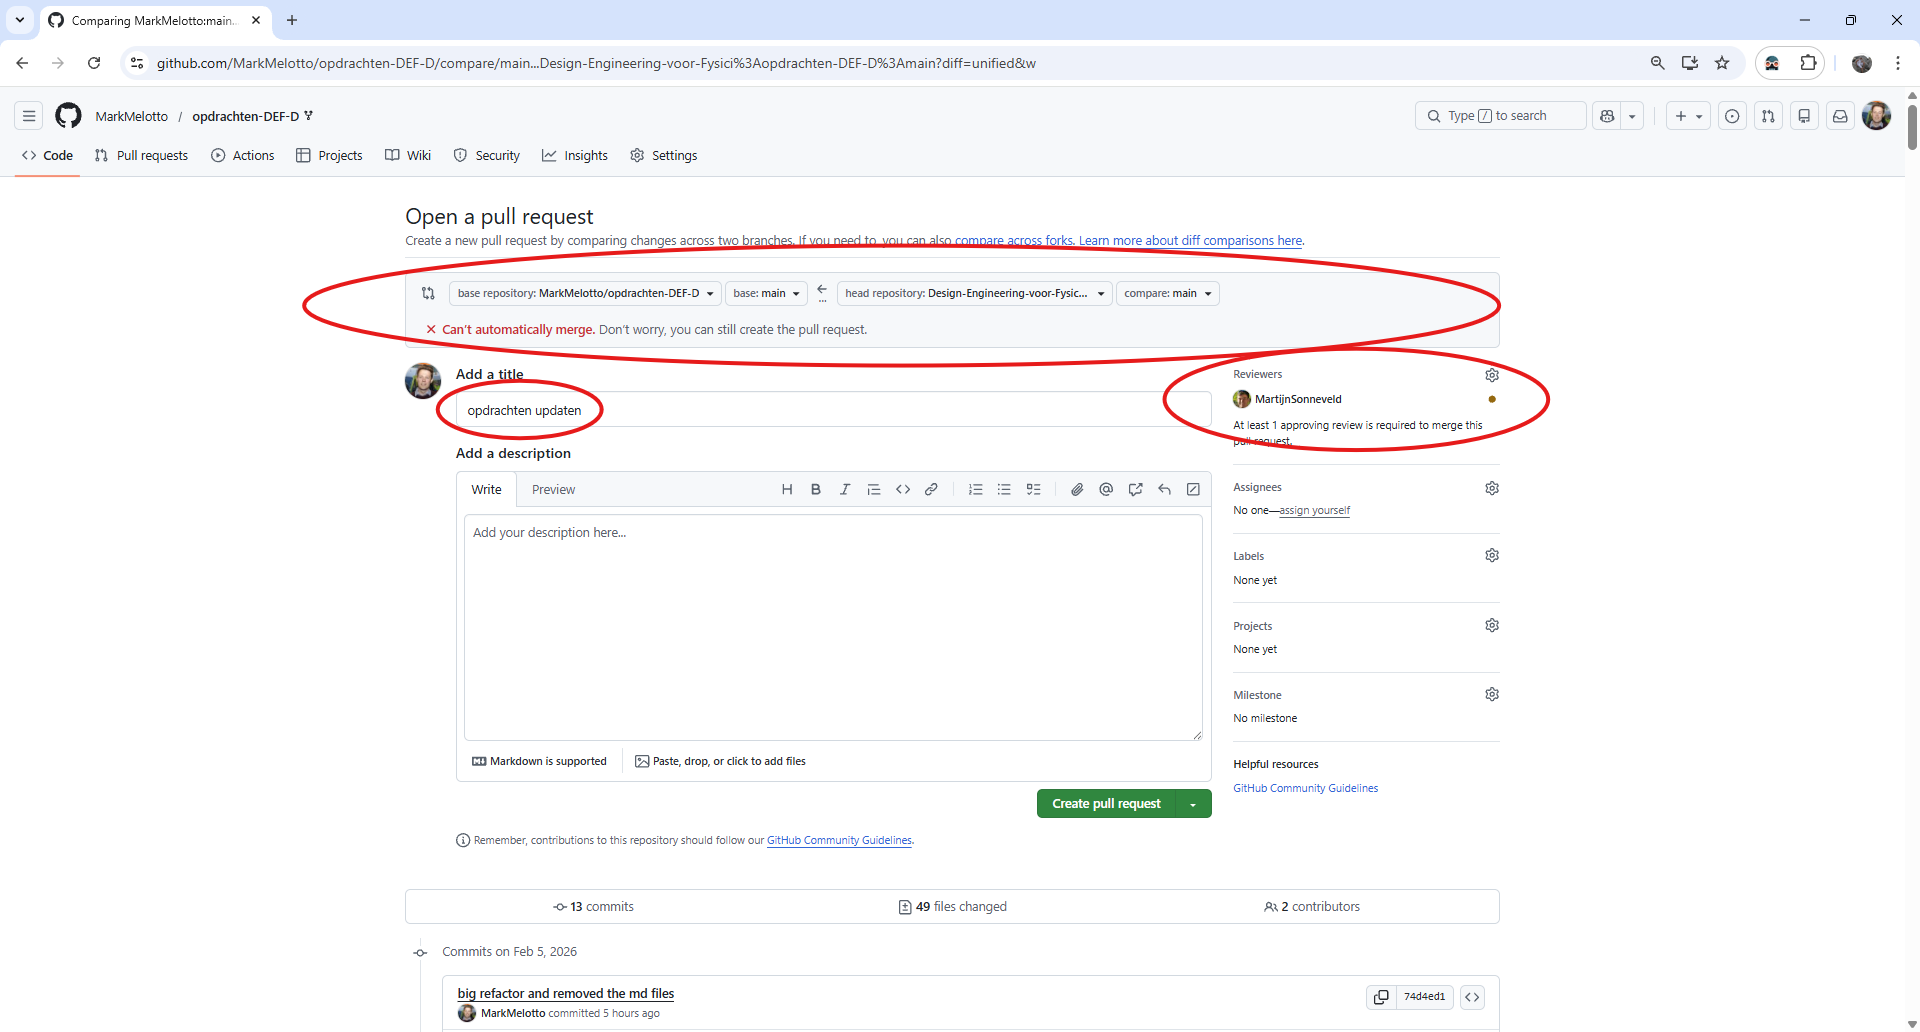Mention a user with the @ icon
The height and width of the screenshot is (1032, 1920).
[x=1106, y=489]
